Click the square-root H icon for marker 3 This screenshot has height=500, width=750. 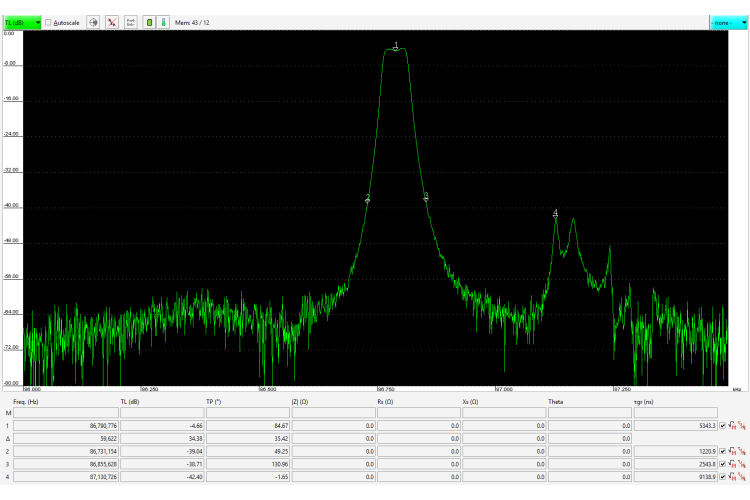(x=732, y=464)
